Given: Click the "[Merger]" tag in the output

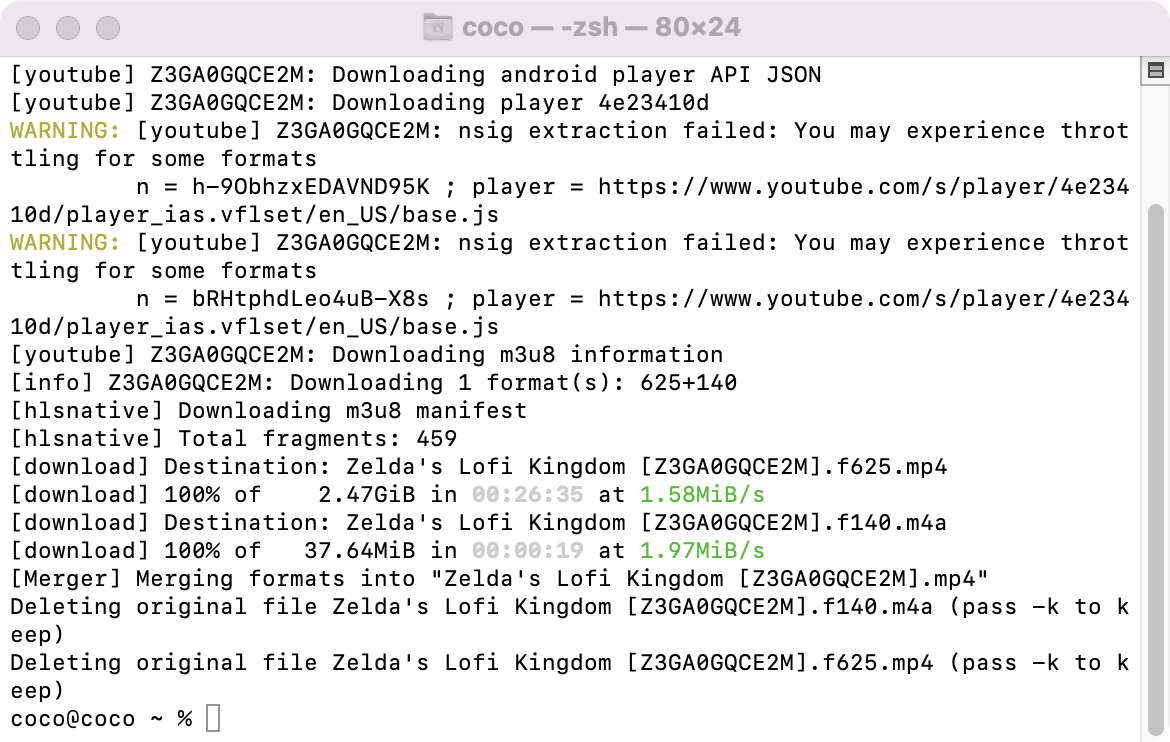Looking at the screenshot, I should click(65, 579).
